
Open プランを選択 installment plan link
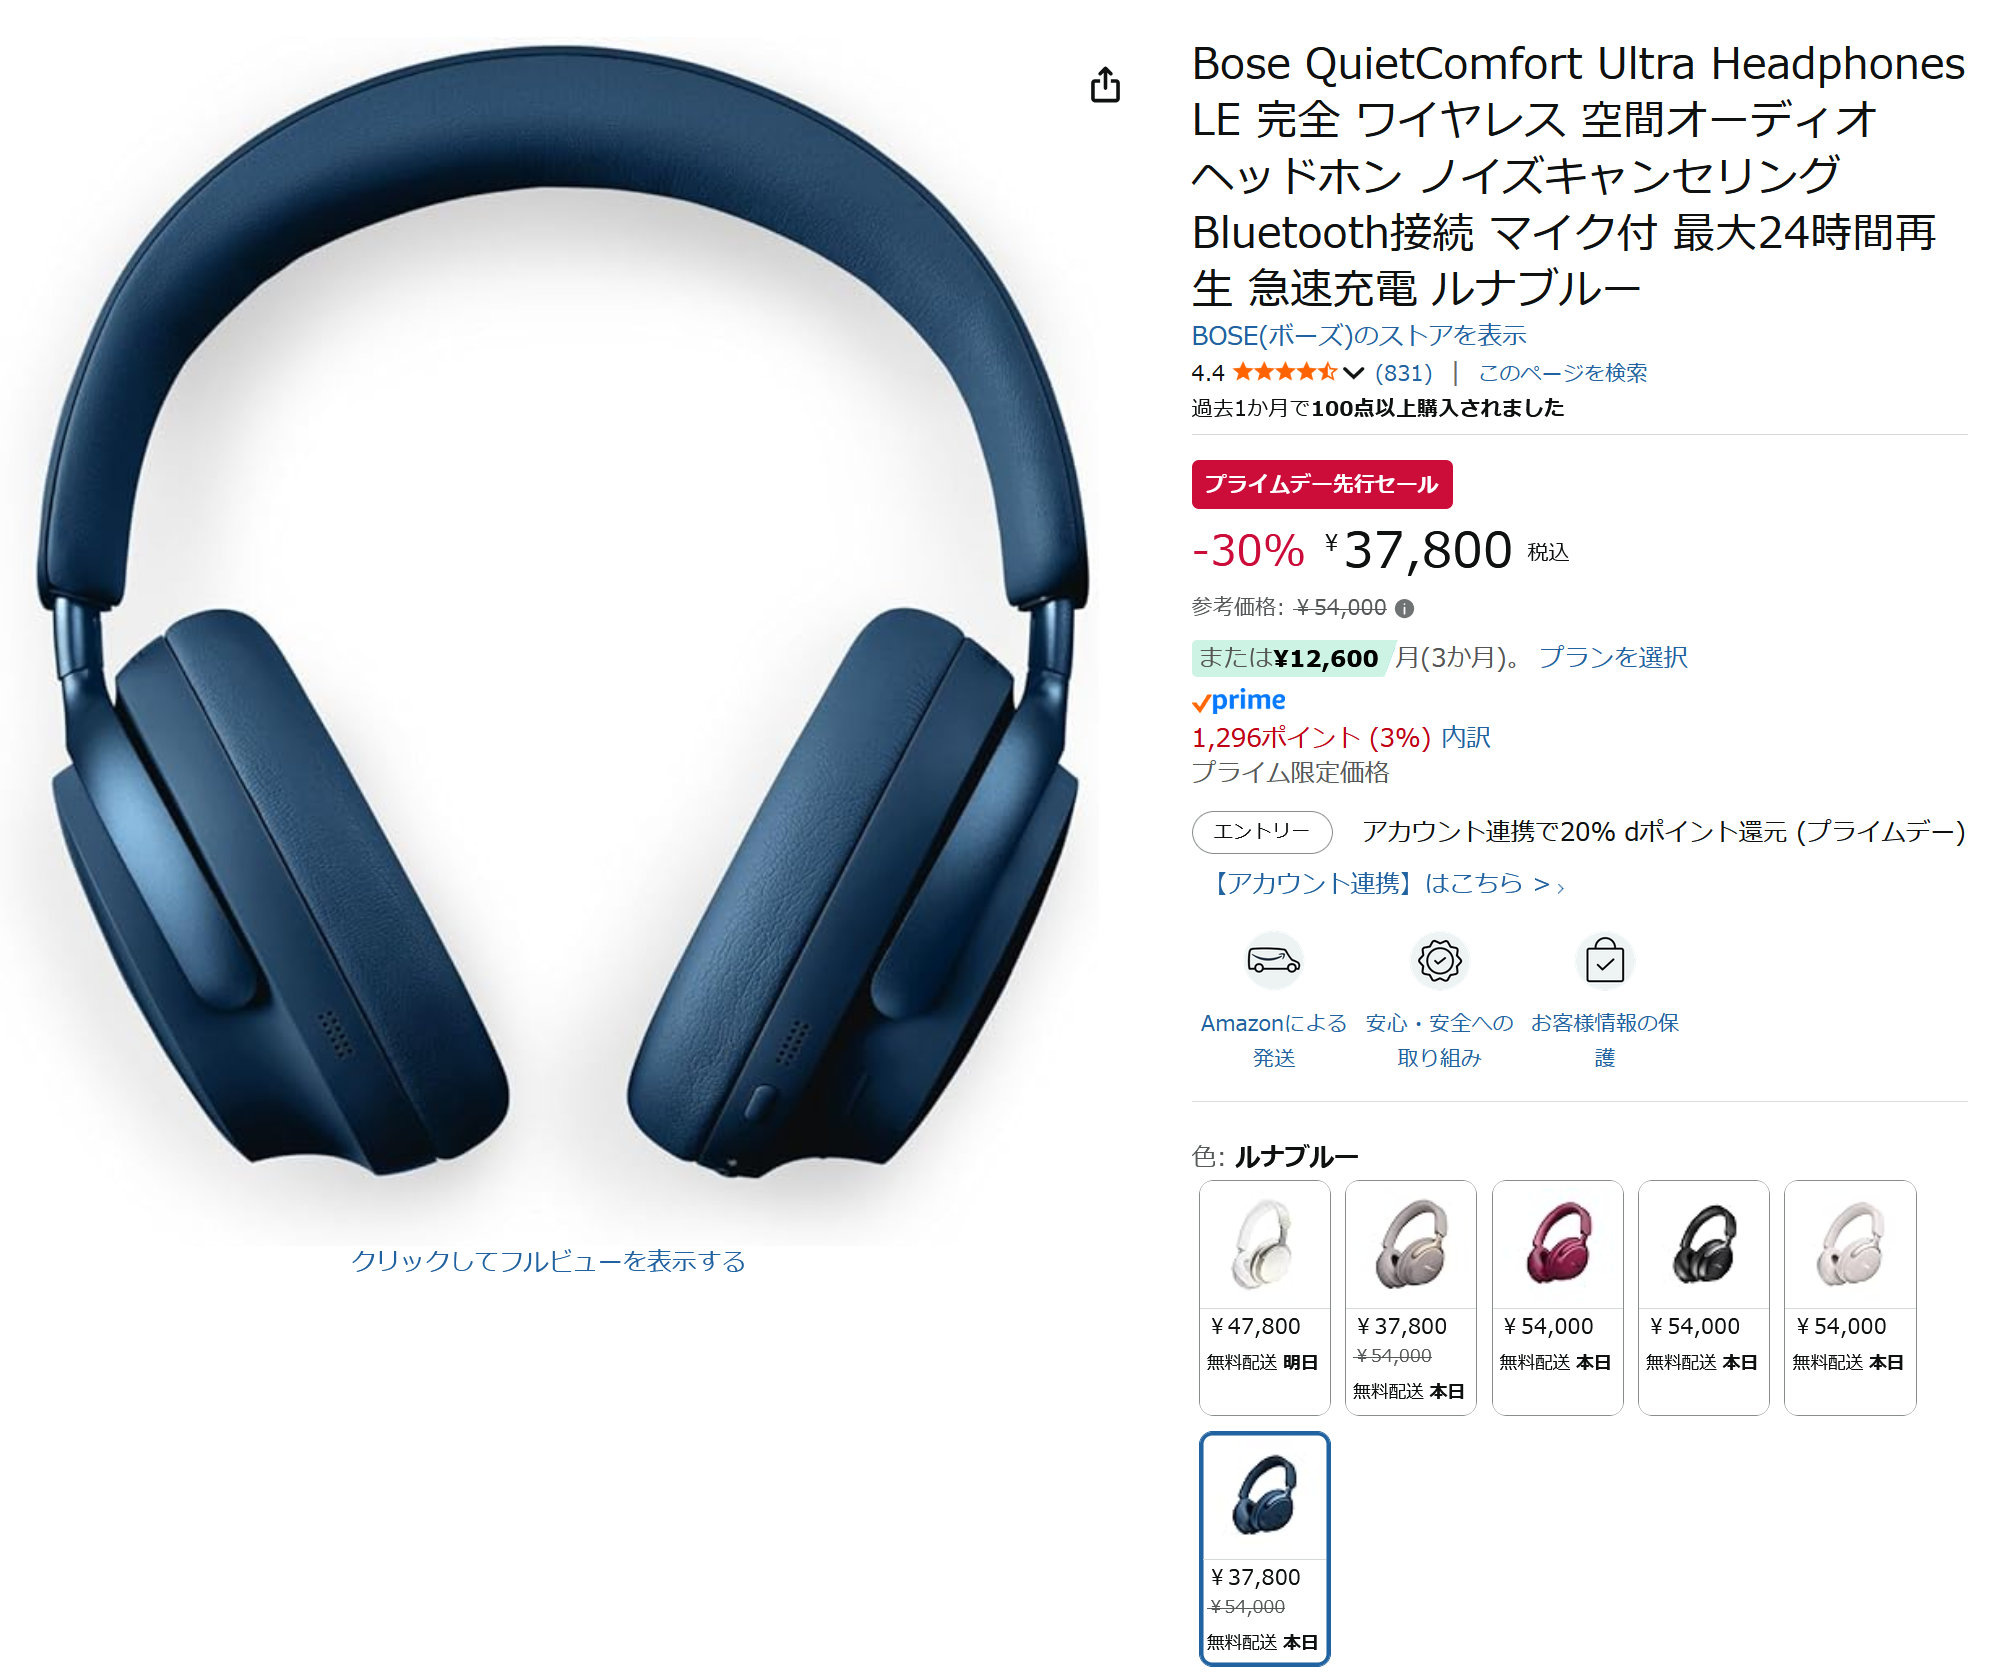pos(1612,657)
